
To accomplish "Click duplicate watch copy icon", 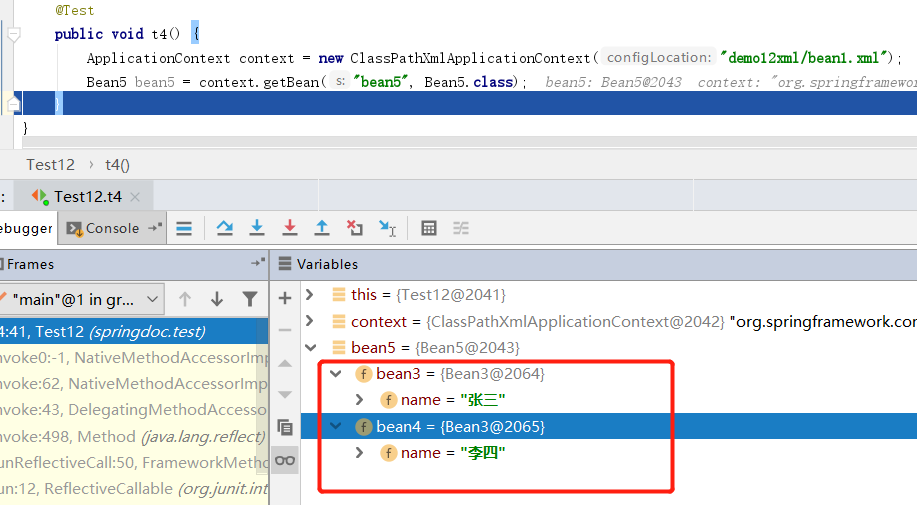I will tap(285, 427).
